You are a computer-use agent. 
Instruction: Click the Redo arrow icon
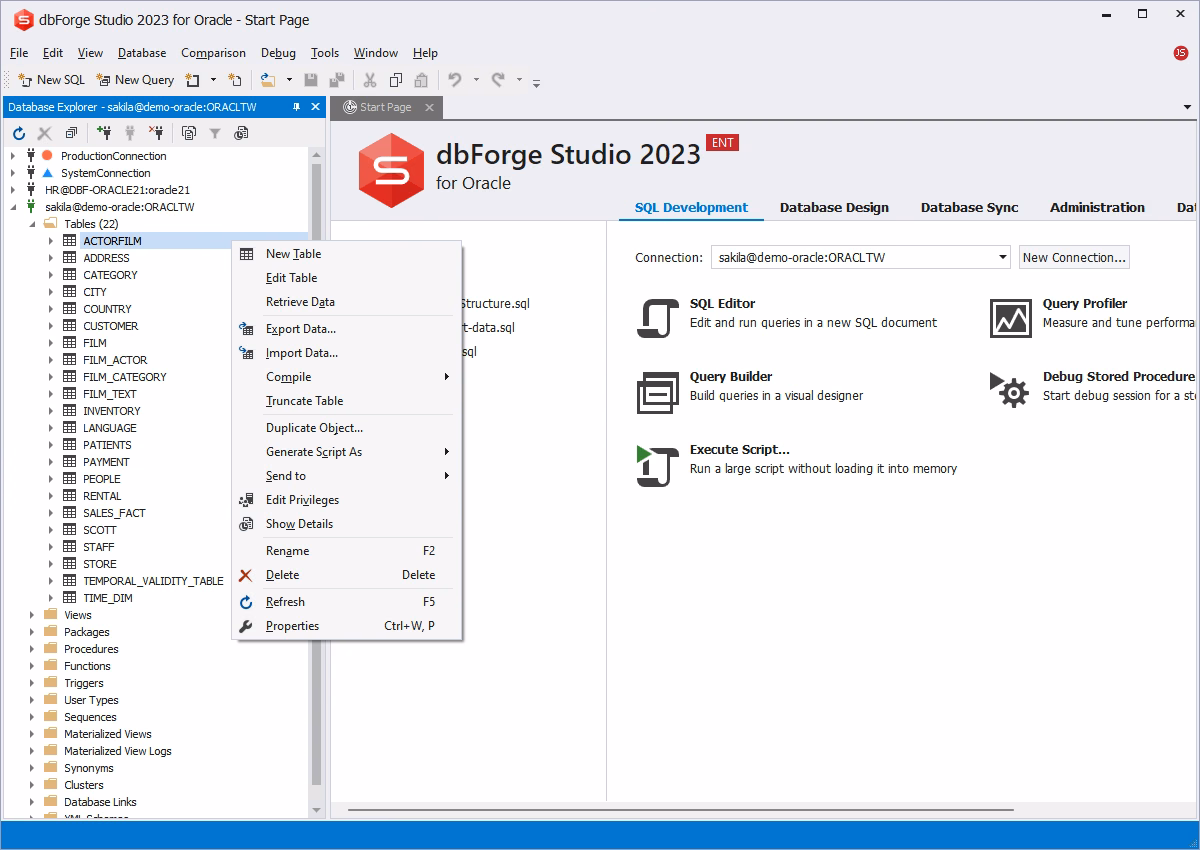(x=498, y=79)
